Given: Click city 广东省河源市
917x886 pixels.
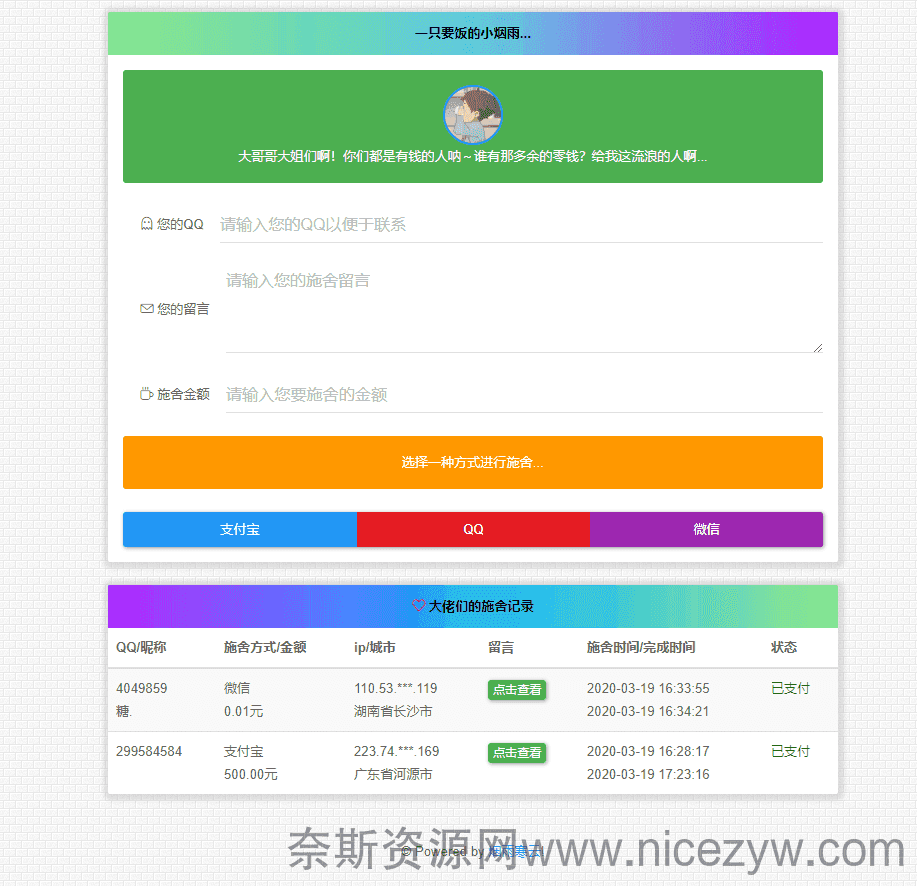Looking at the screenshot, I should coord(393,774).
